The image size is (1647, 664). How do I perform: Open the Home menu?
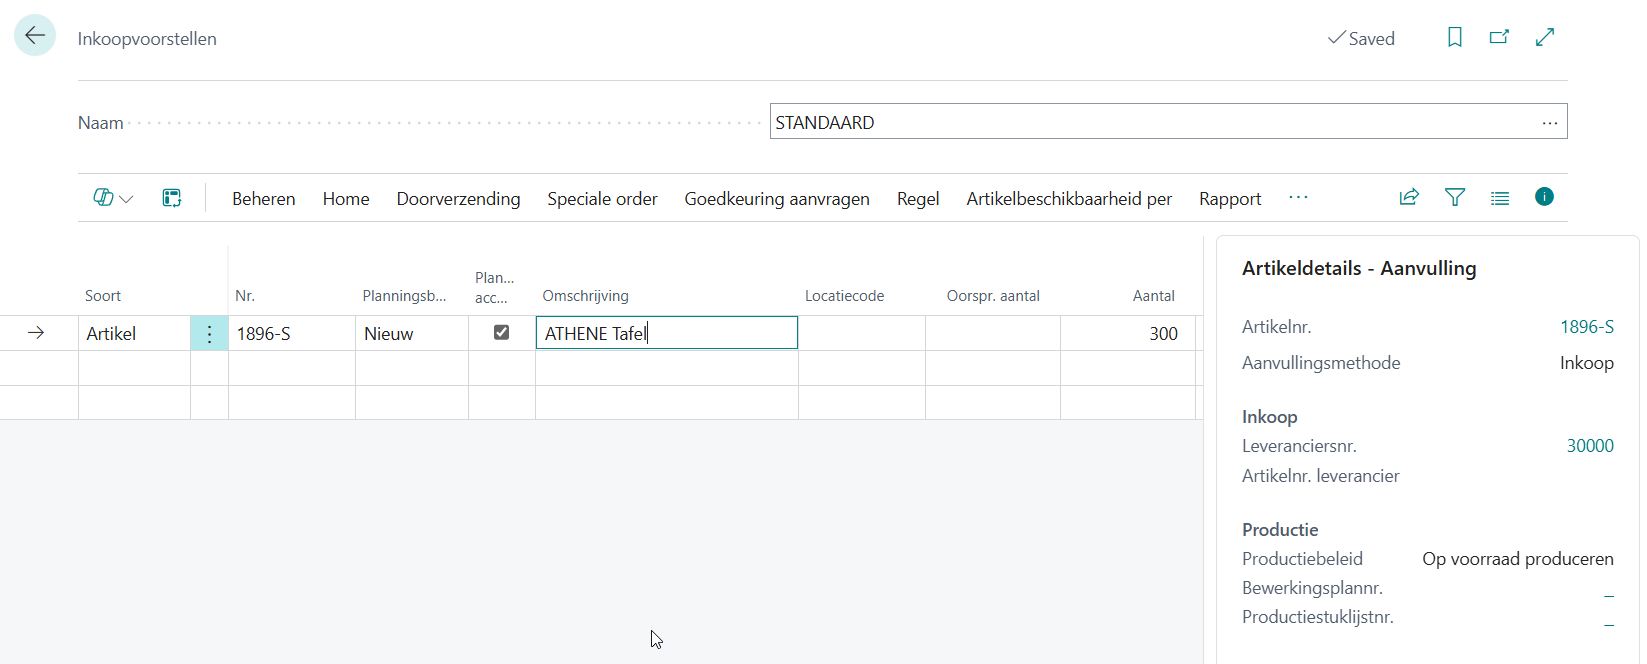[x=346, y=199]
